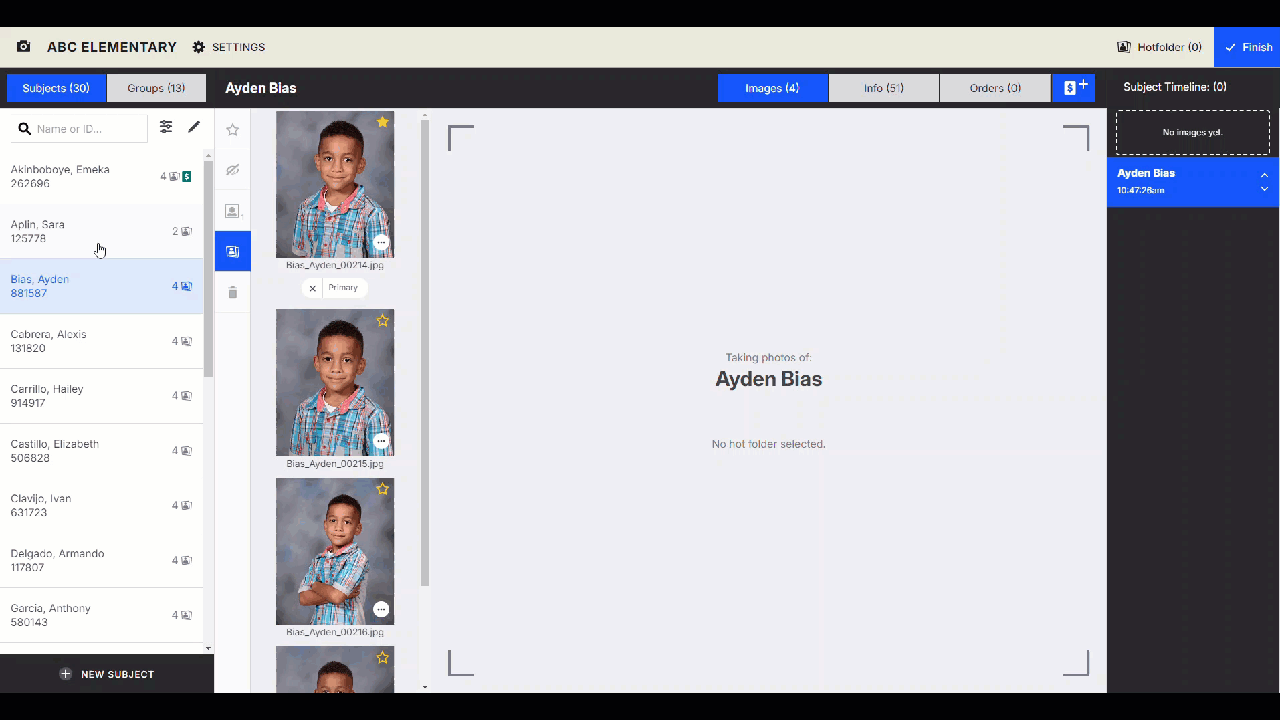Toggle favorite star on Bias_Ayden_00215.jpg

point(382,321)
